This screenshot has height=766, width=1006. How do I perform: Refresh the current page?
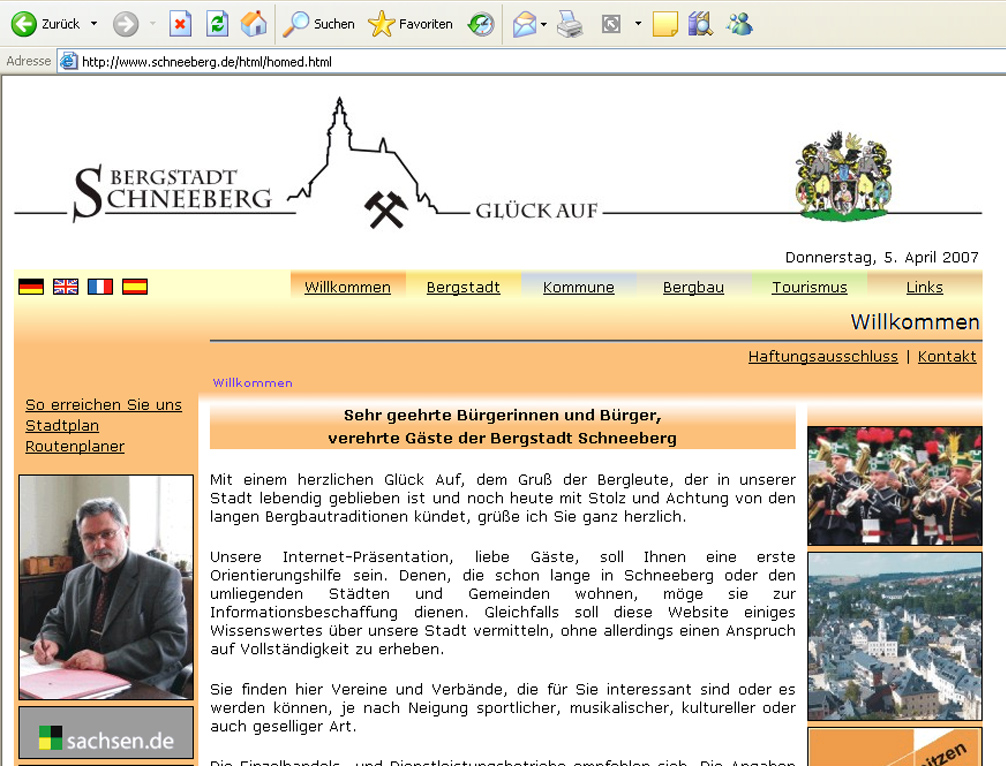point(217,24)
